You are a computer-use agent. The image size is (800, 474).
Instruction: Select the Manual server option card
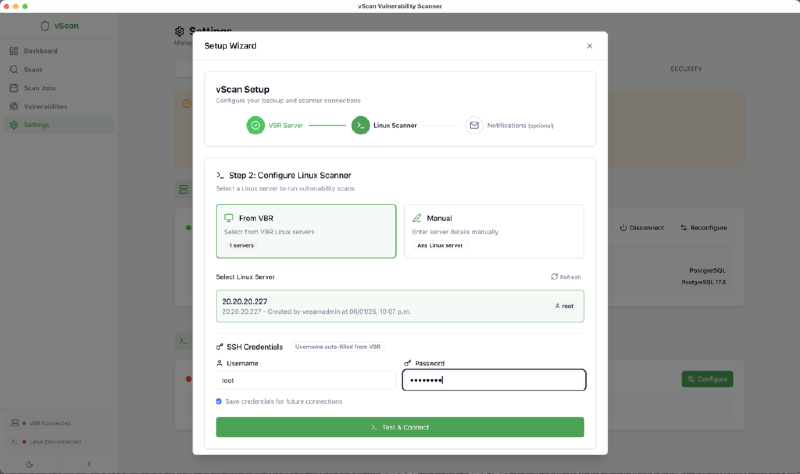click(494, 231)
